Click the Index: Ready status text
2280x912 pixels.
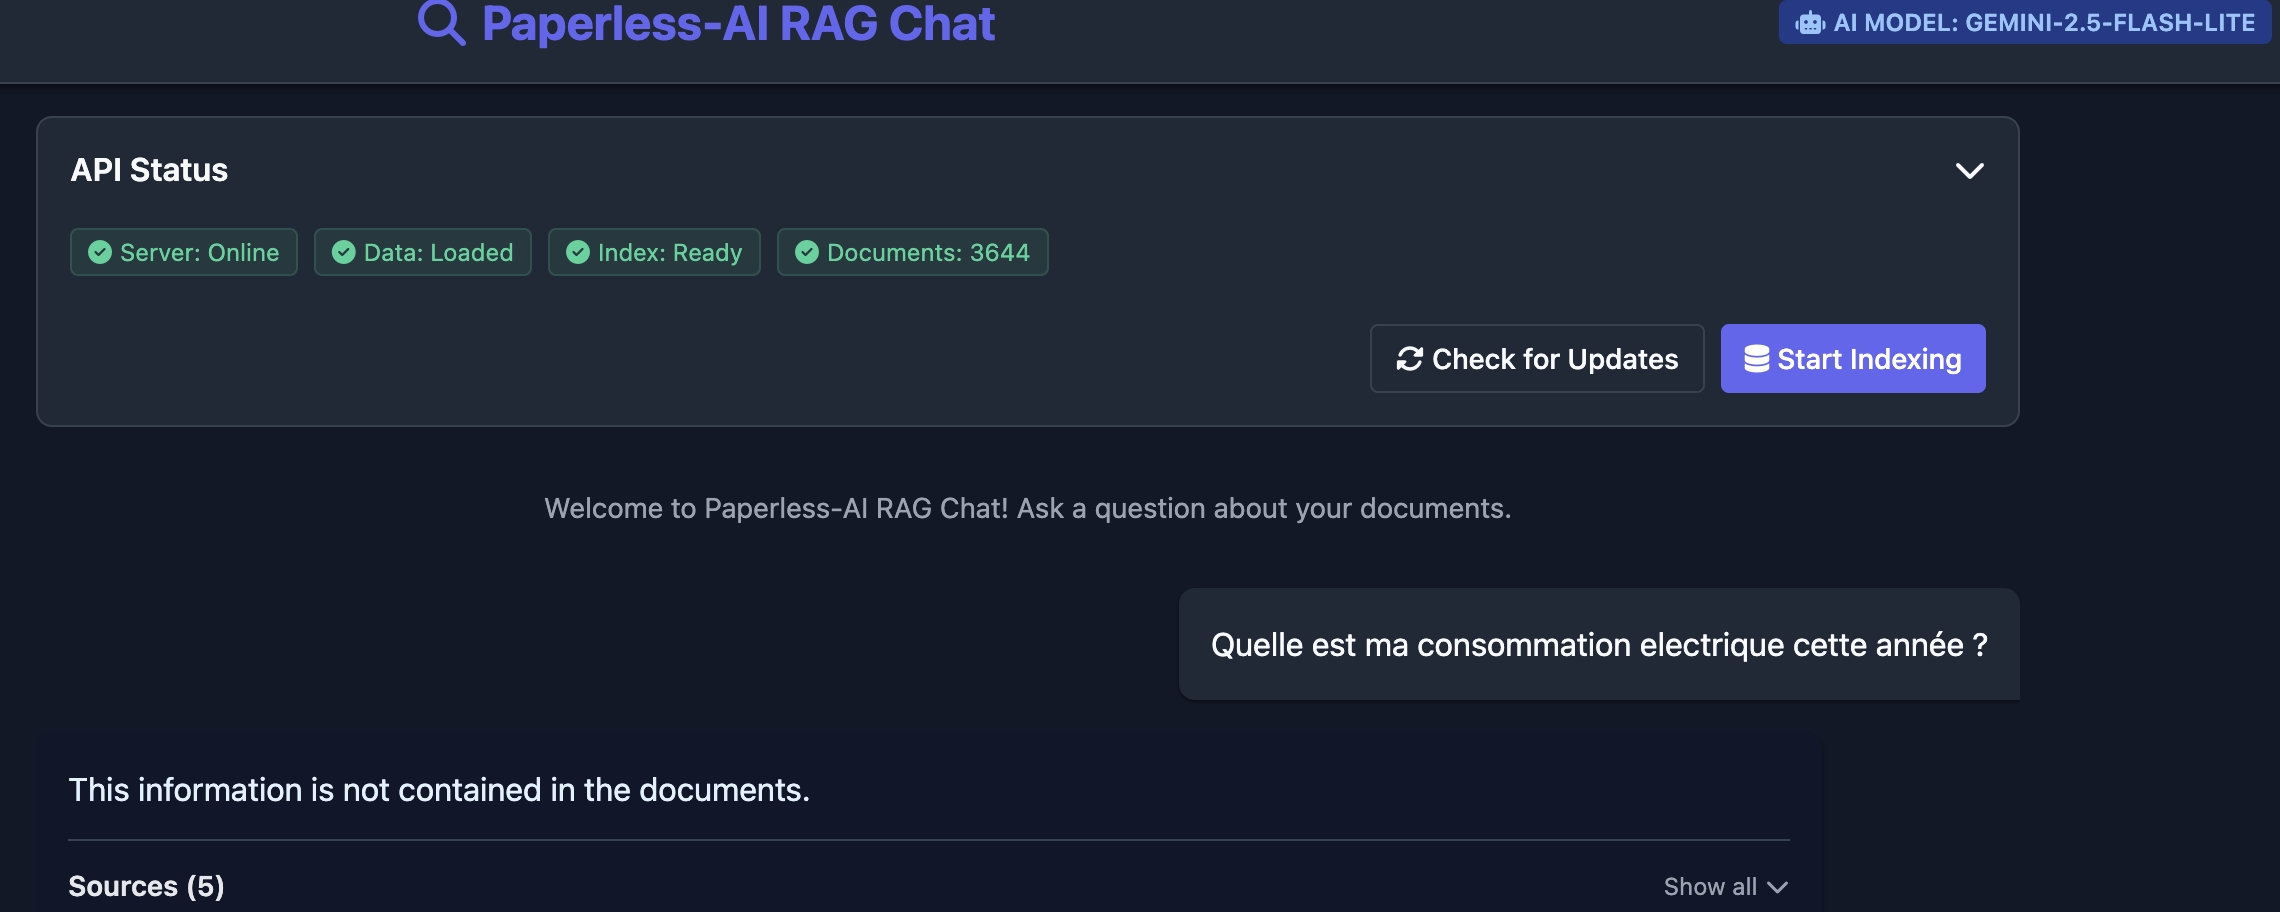click(670, 253)
